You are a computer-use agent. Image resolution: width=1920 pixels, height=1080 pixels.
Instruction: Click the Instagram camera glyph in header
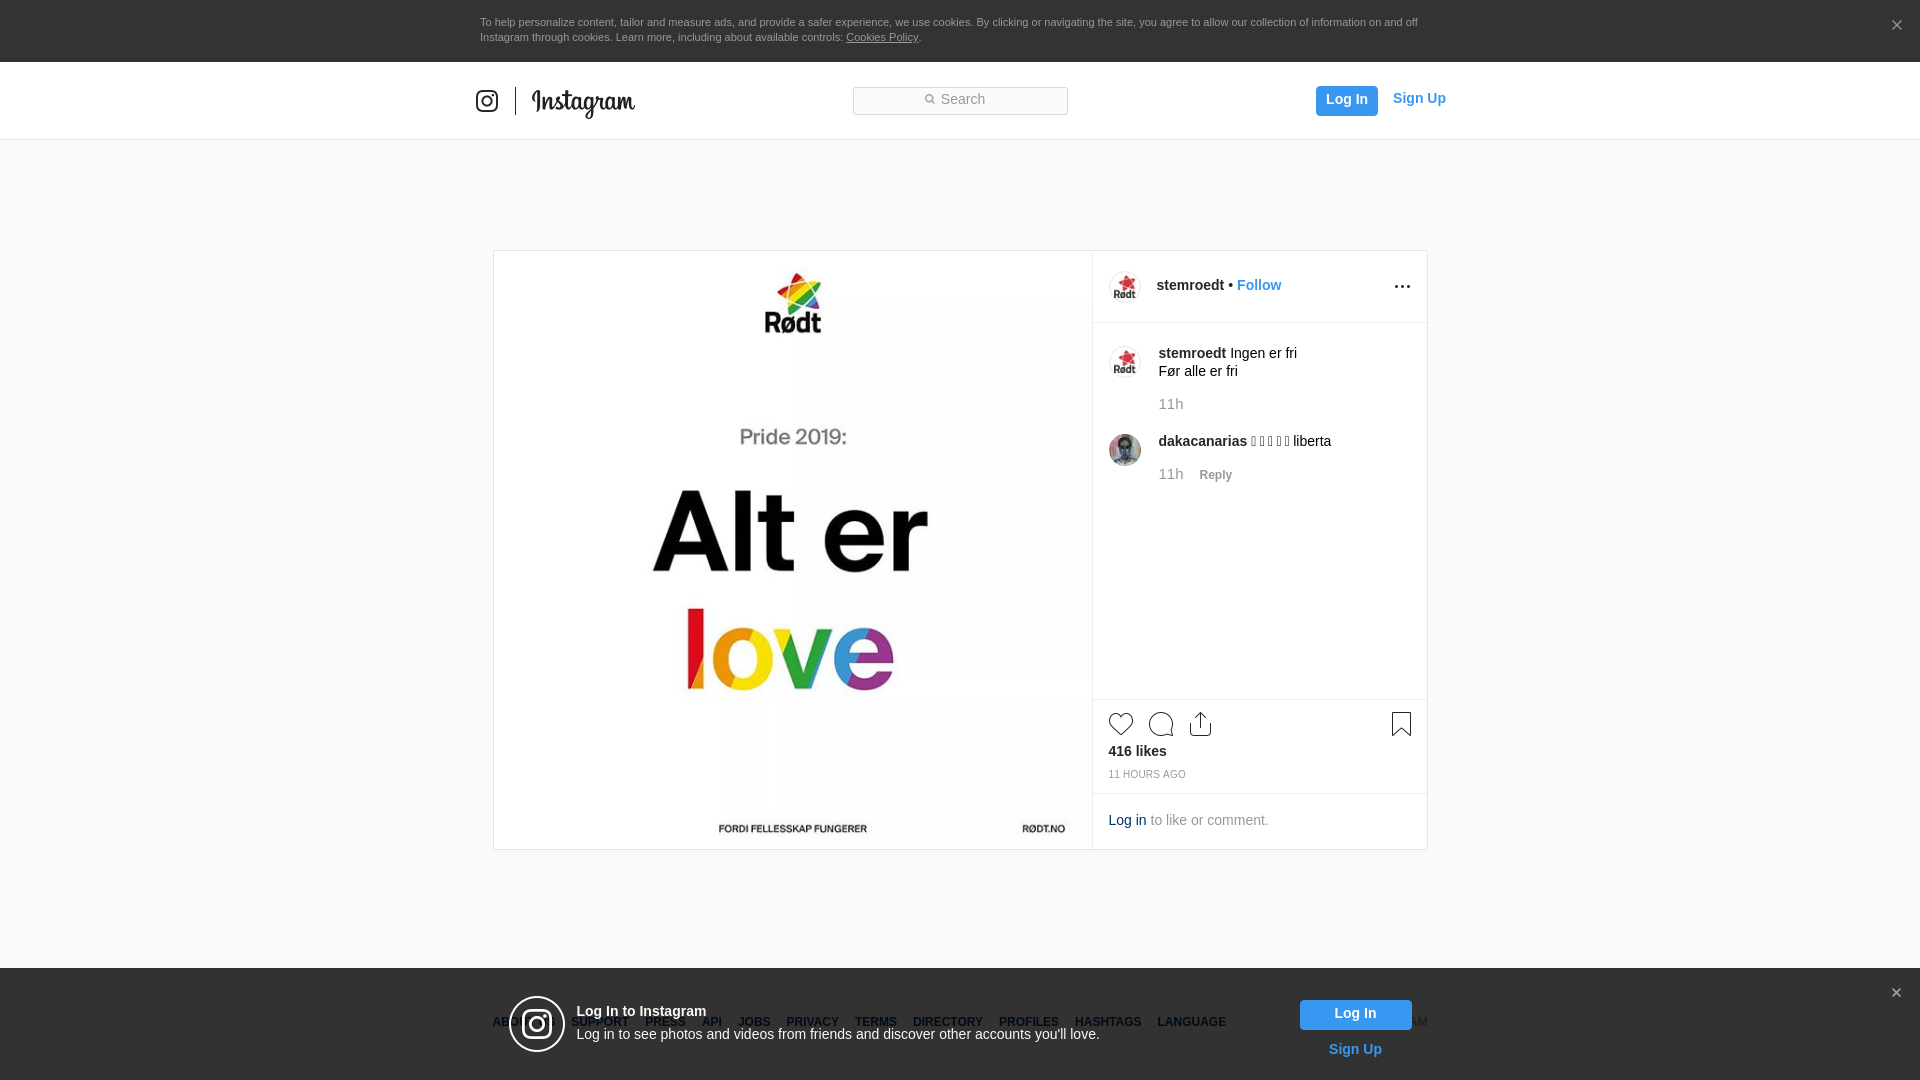[x=487, y=101]
